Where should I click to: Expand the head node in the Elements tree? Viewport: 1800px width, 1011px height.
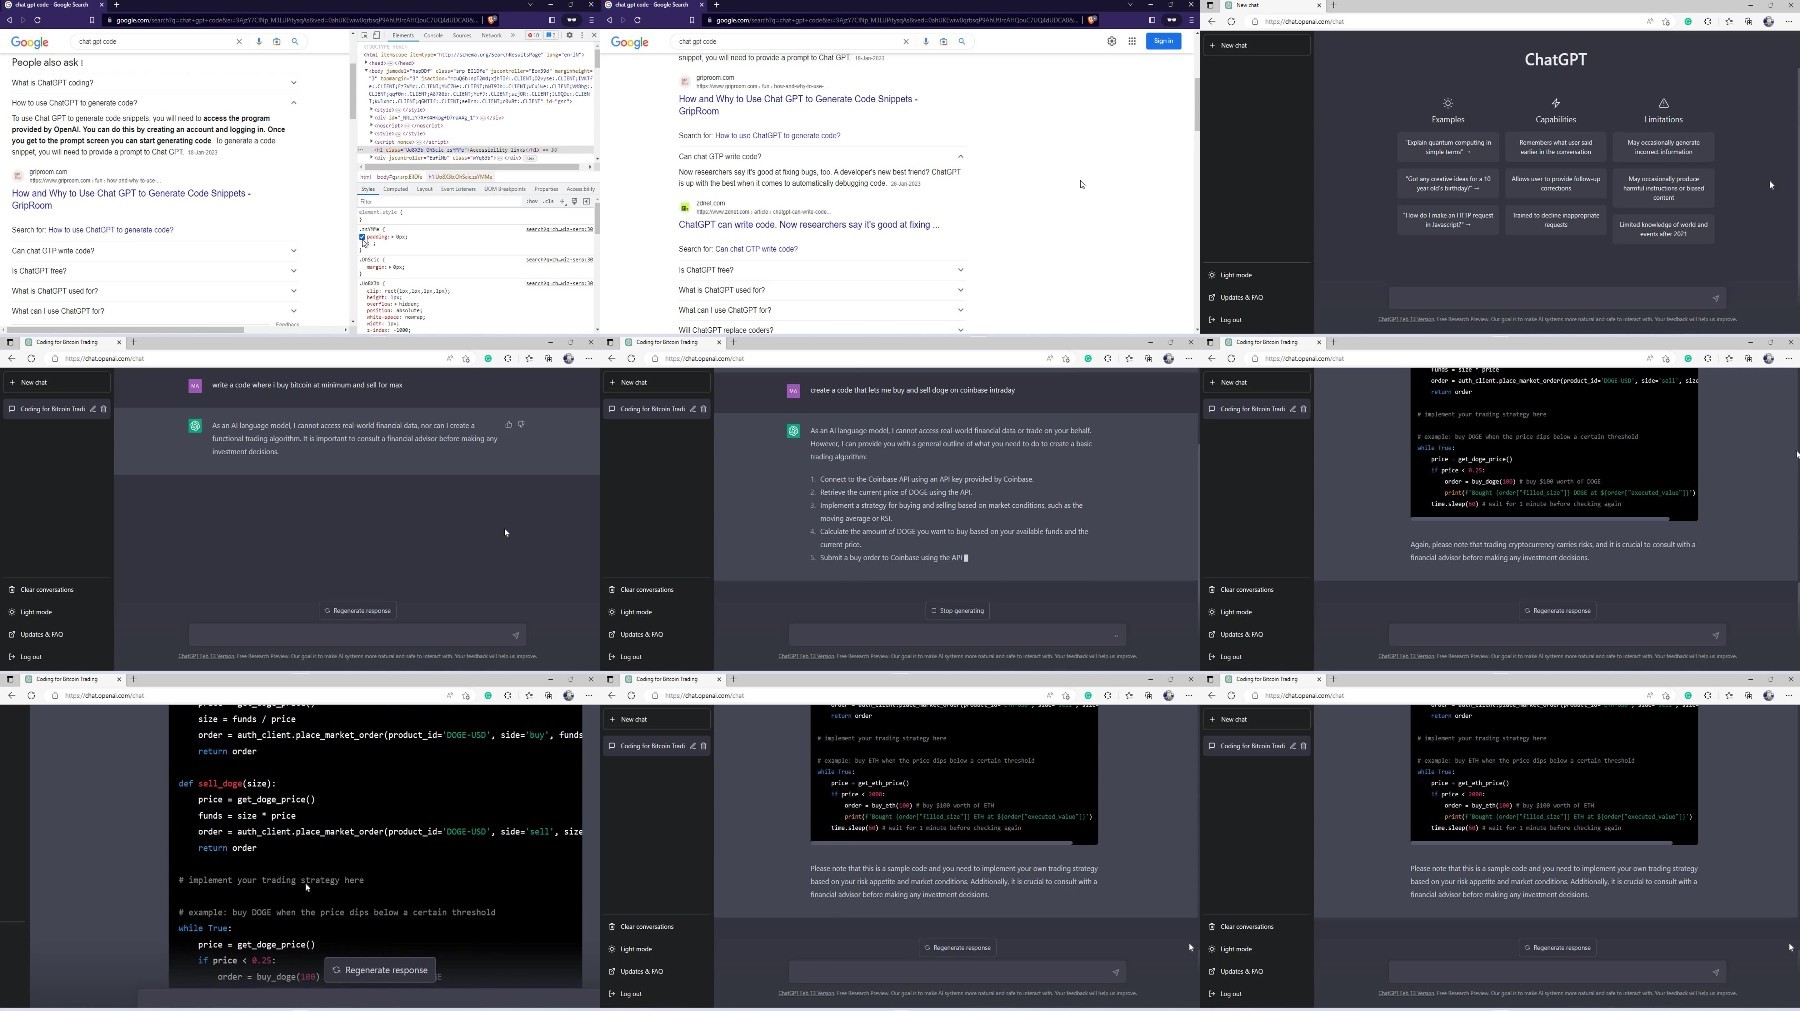(366, 63)
